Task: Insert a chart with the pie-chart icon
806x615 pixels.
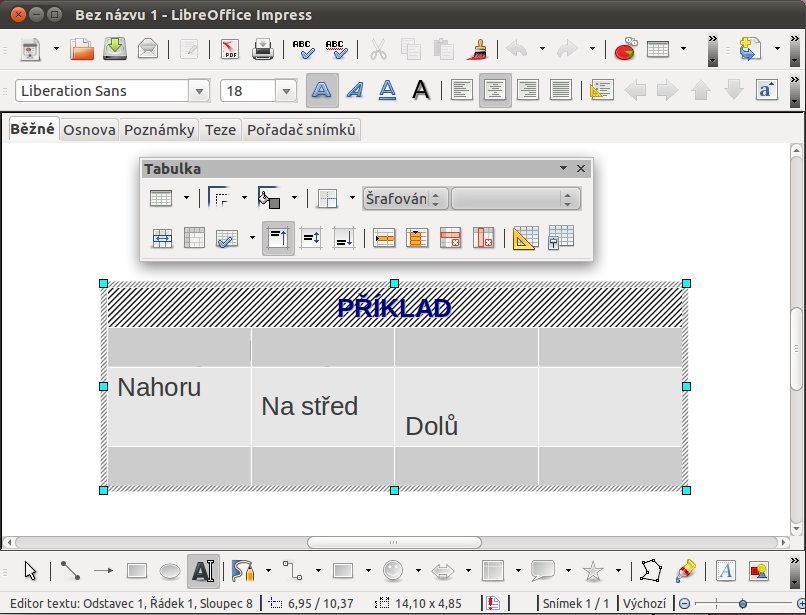Action: pyautogui.click(x=626, y=49)
